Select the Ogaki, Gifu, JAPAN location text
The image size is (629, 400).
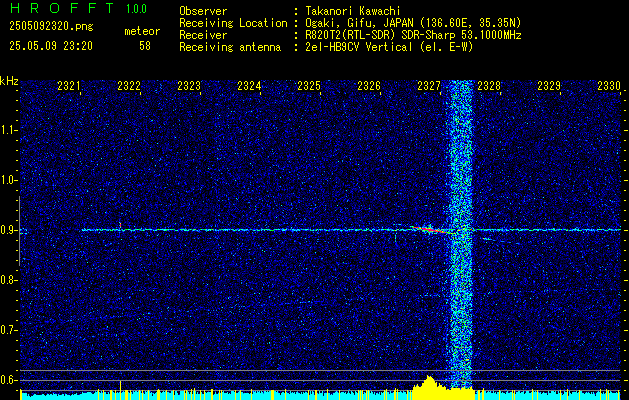[413, 23]
